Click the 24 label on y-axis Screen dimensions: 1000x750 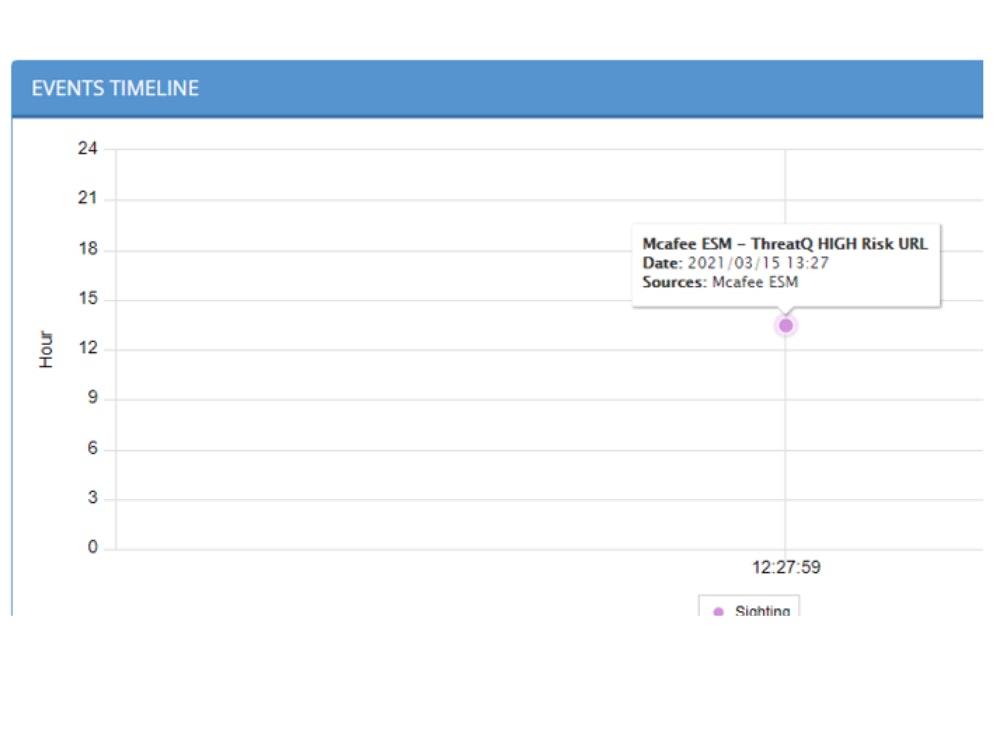(x=88, y=149)
